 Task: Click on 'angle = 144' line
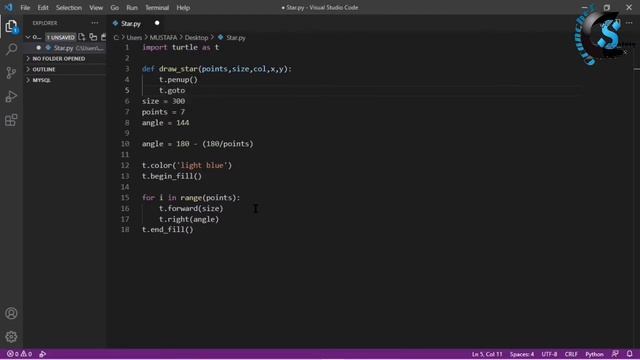coord(165,122)
